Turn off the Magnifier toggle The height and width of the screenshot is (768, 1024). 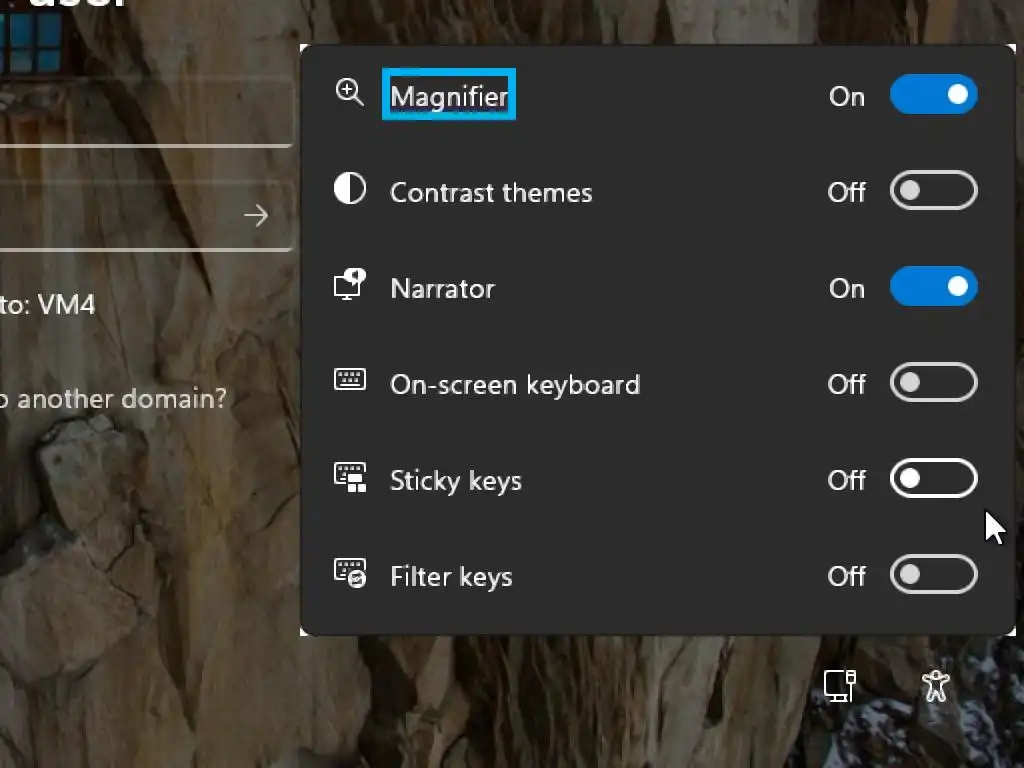(933, 95)
